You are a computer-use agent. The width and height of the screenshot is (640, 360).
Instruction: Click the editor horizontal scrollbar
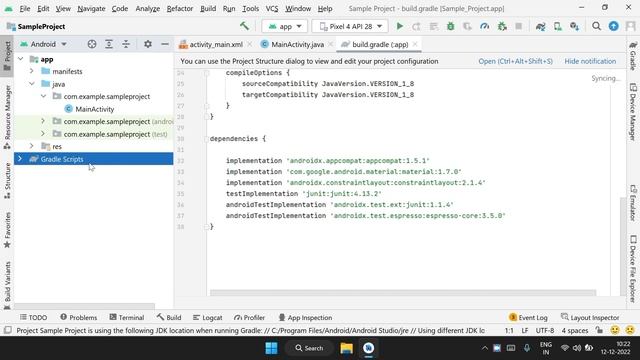coord(402,293)
